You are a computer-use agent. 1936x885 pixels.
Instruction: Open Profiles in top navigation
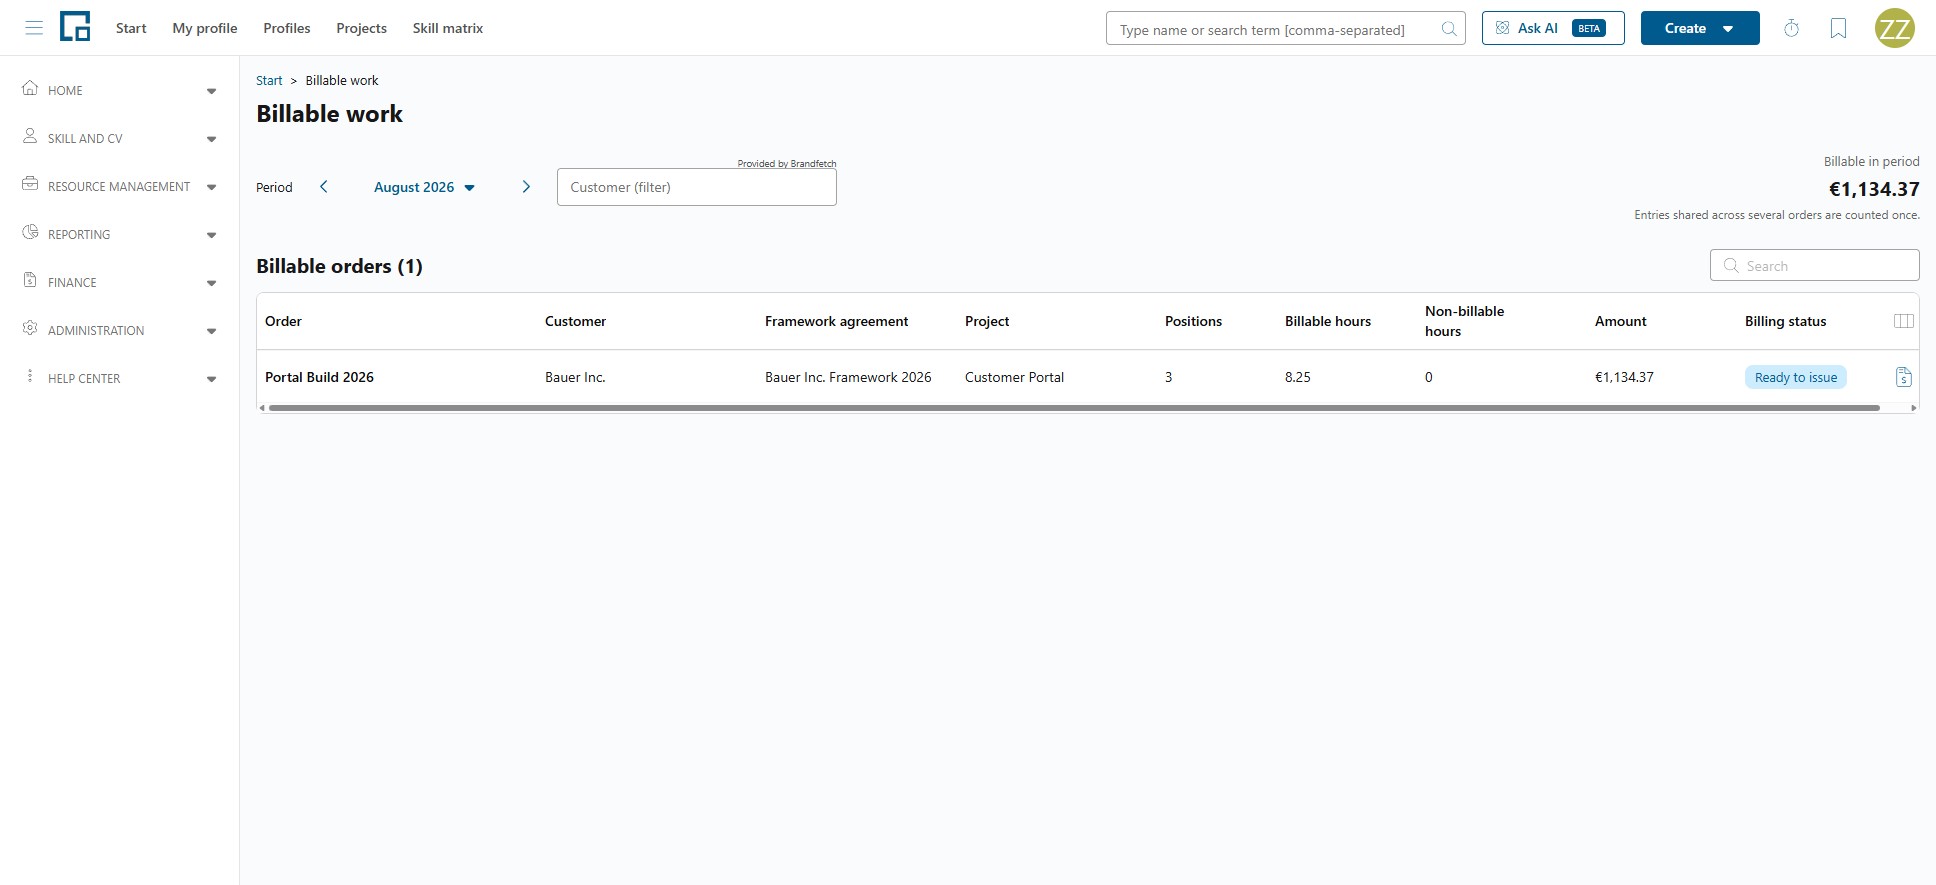click(287, 28)
